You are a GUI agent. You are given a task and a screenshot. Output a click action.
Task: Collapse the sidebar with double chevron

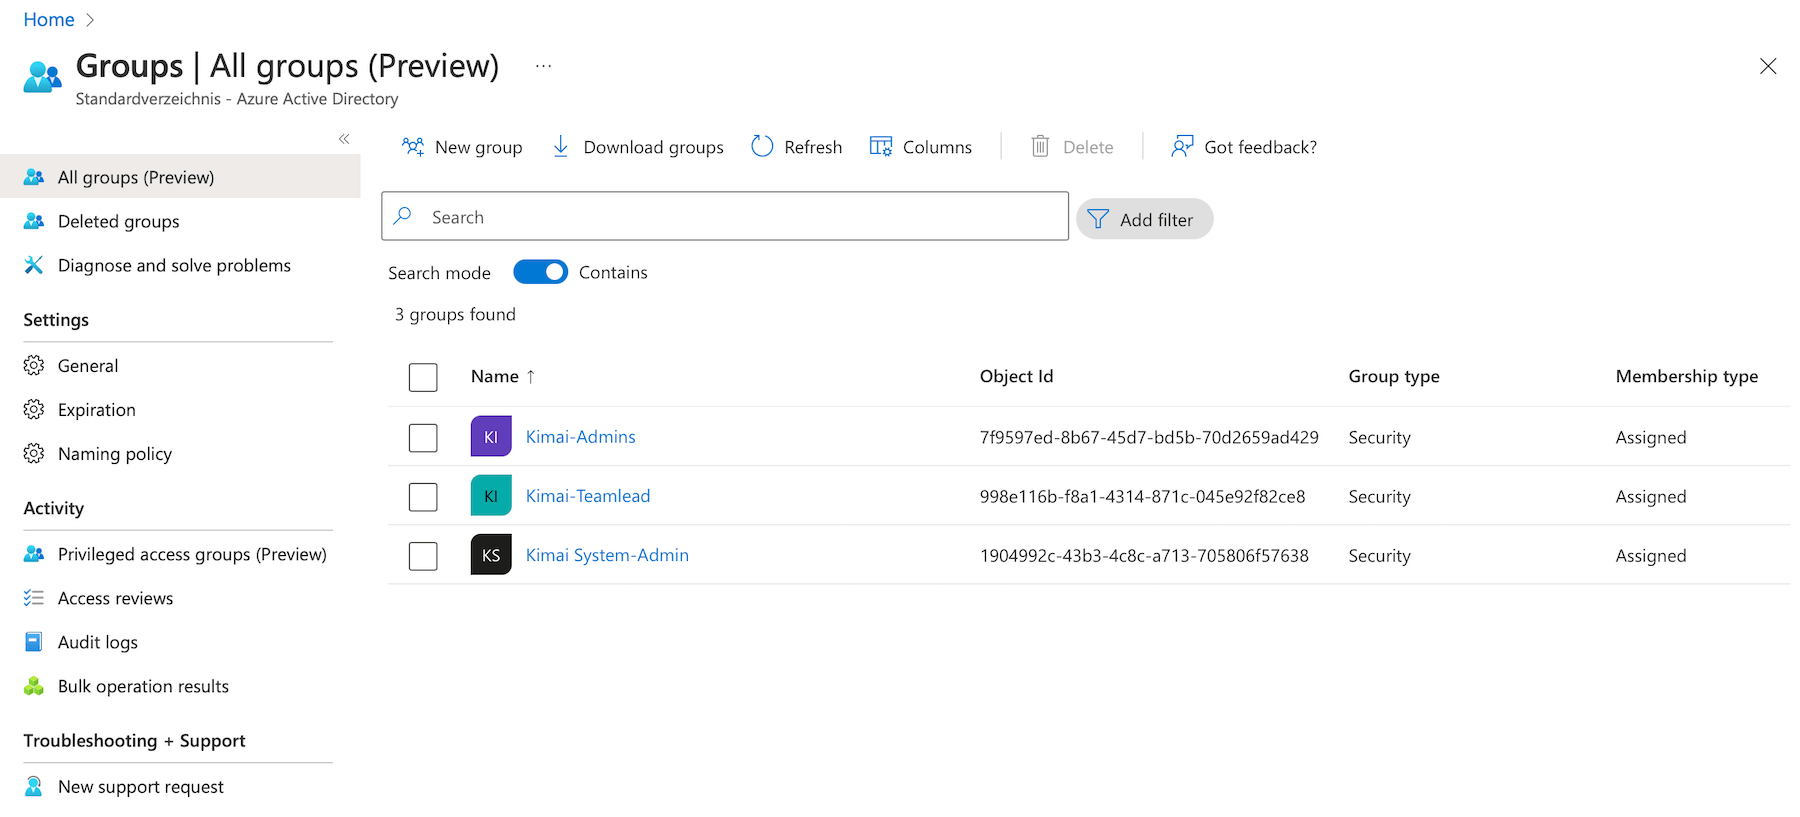[x=344, y=139]
